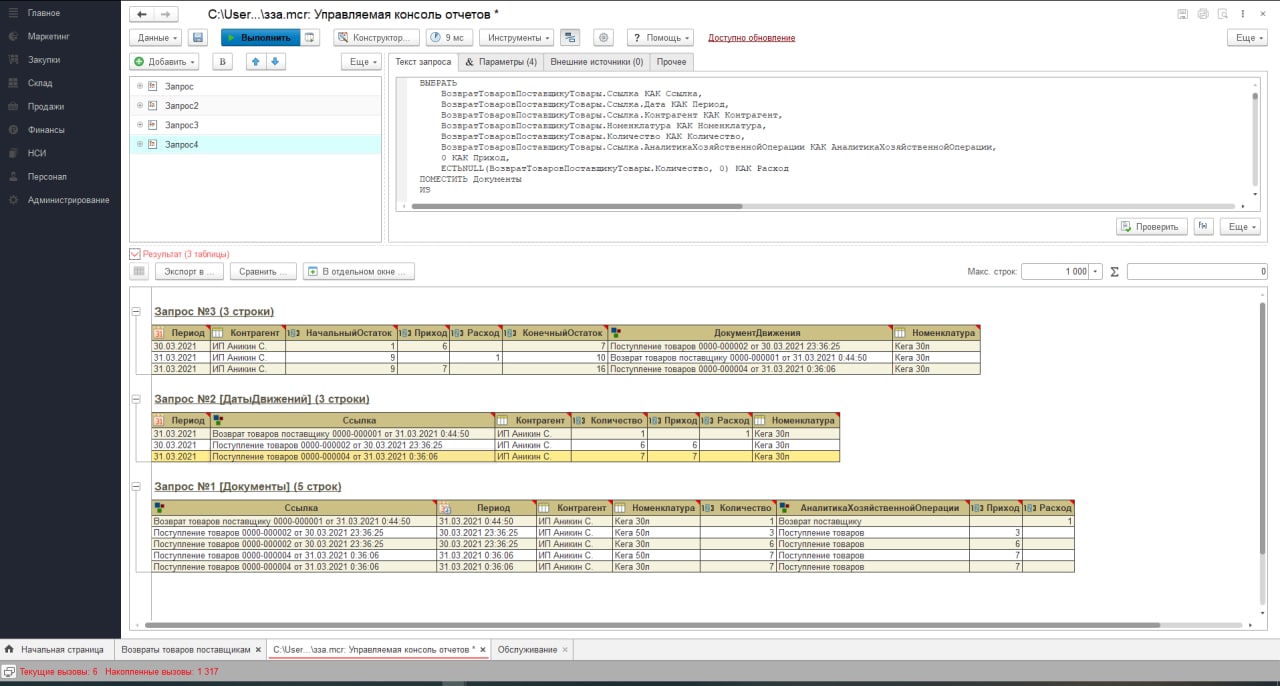Open the Инструменты dropdown
The width and height of the screenshot is (1280, 686).
[x=516, y=37]
